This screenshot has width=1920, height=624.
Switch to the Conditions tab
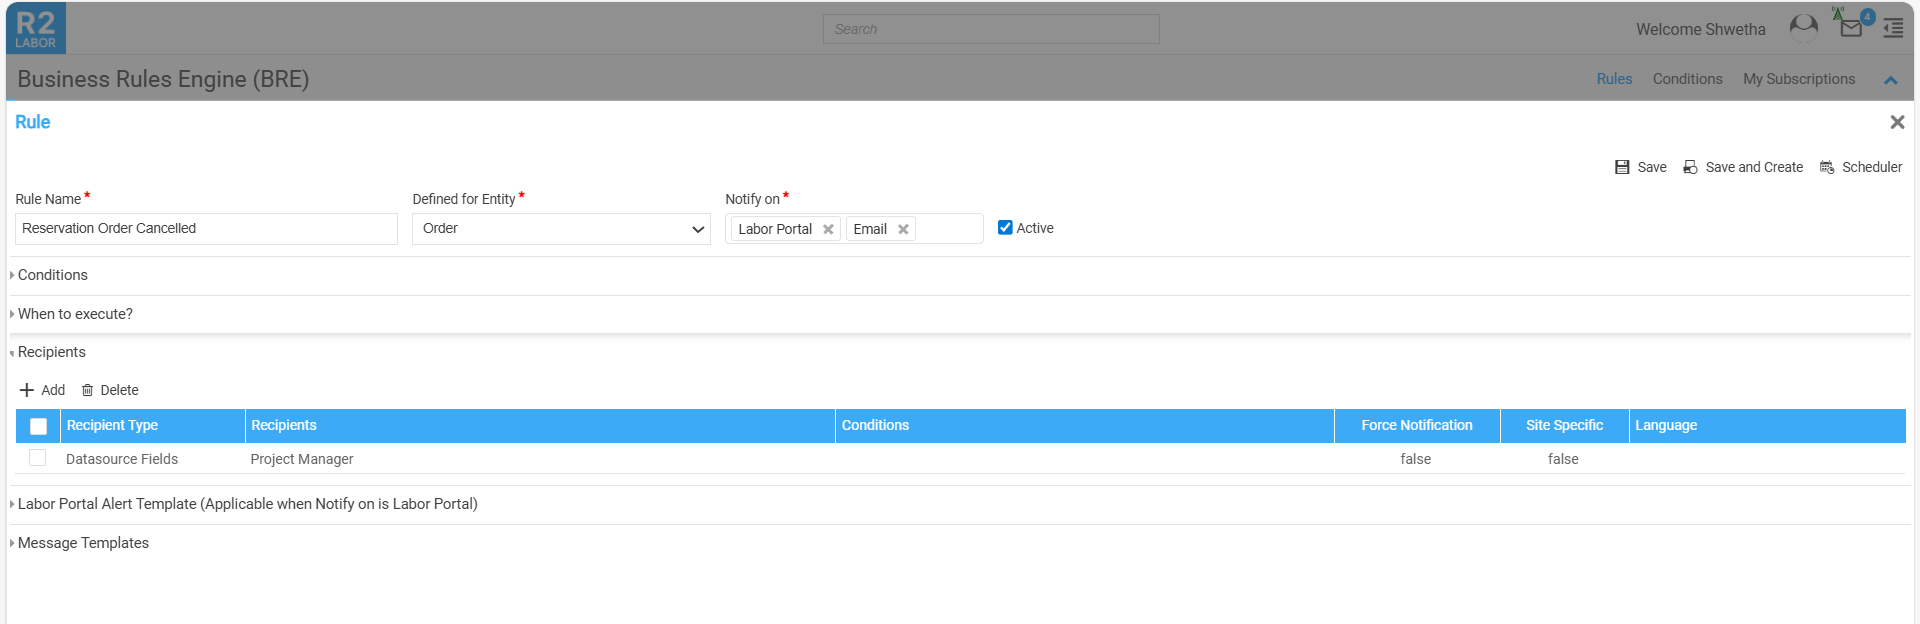coord(1687,79)
